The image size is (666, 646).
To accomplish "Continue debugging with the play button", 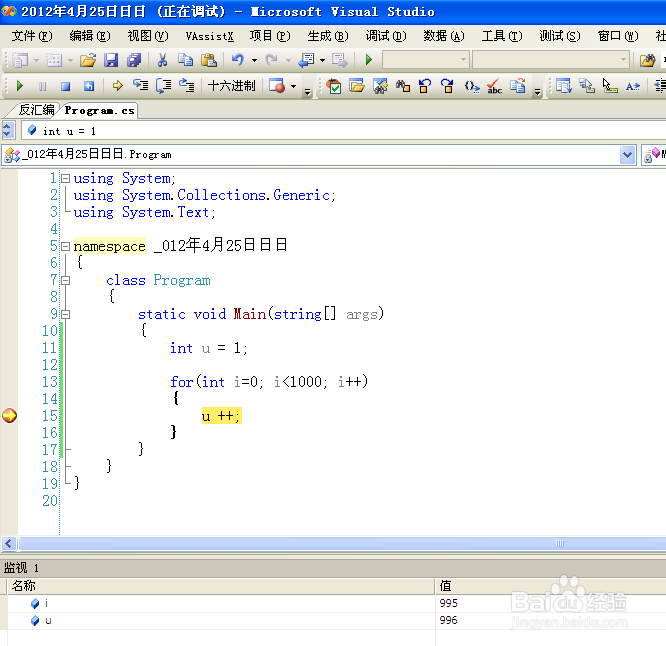I will [x=20, y=86].
